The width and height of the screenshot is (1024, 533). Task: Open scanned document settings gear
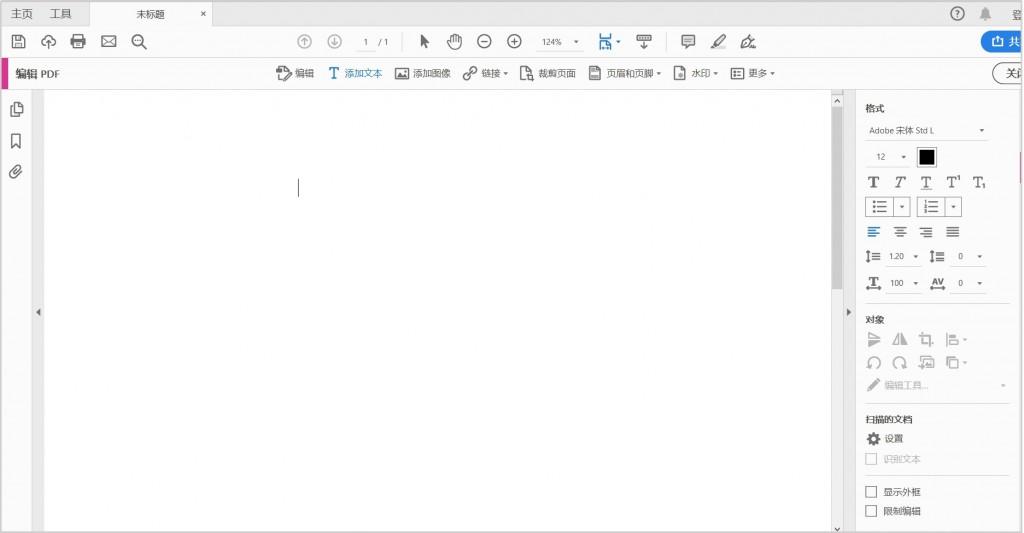point(873,439)
